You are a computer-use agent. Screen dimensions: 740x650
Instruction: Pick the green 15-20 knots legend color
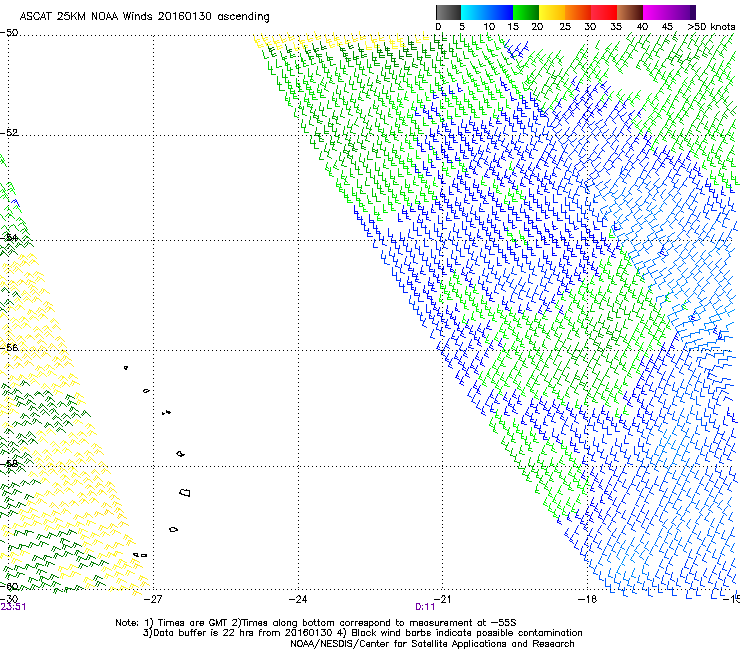[x=526, y=12]
